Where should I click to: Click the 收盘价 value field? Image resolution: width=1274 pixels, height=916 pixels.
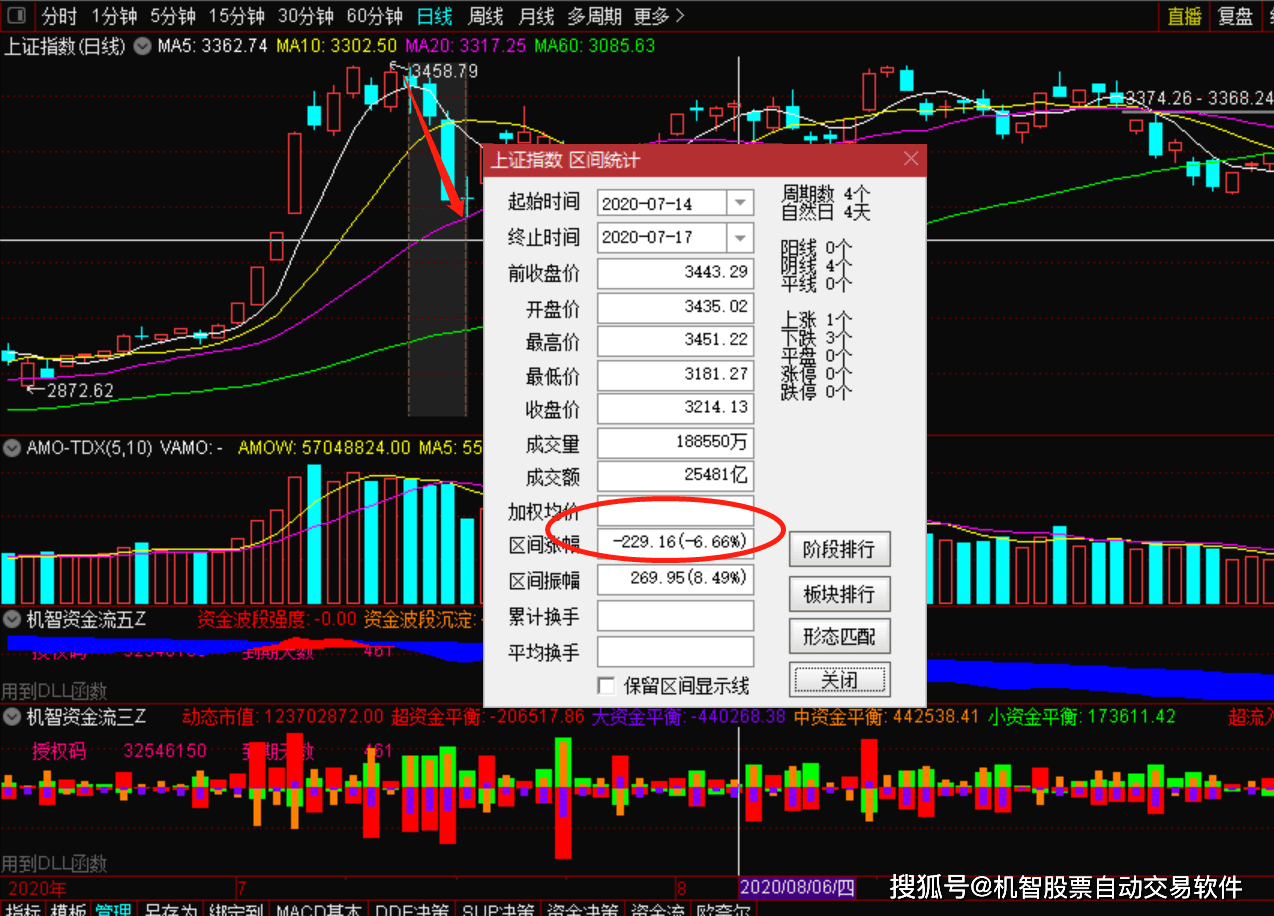click(676, 408)
